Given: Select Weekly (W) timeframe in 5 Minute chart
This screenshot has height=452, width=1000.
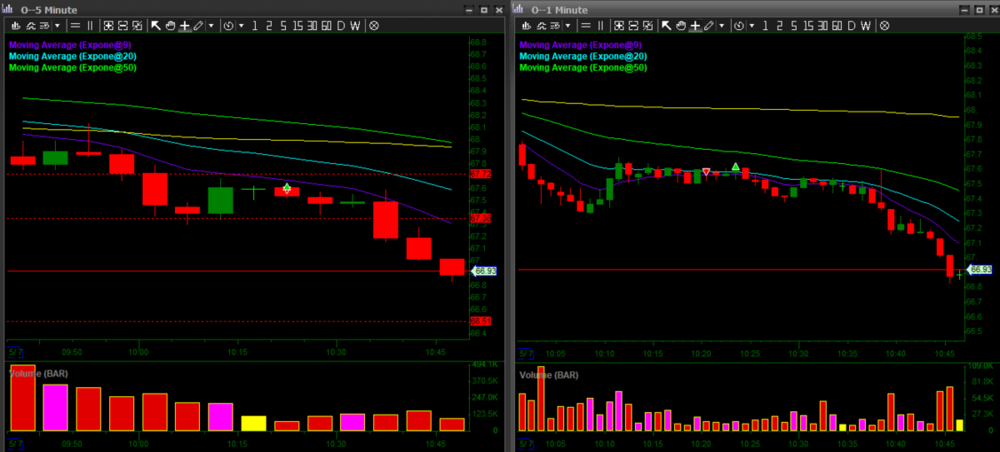Looking at the screenshot, I should click(355, 24).
